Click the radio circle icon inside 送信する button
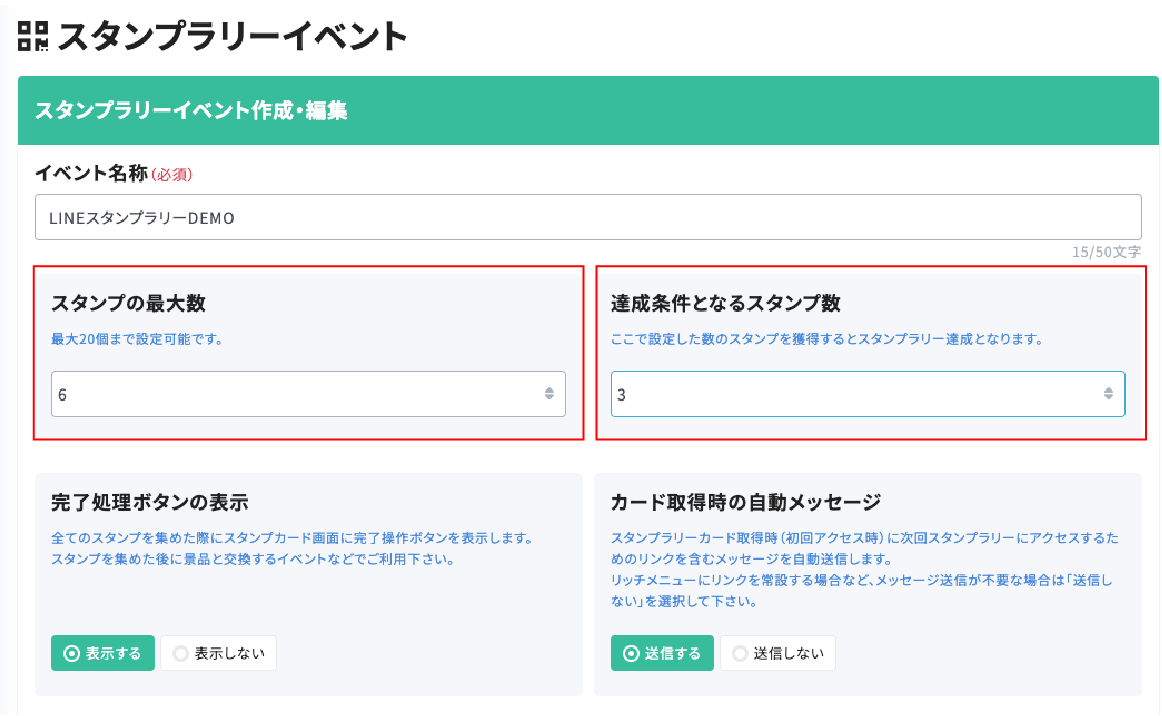Viewport: 1162px width, 716px height. pyautogui.click(x=630, y=653)
